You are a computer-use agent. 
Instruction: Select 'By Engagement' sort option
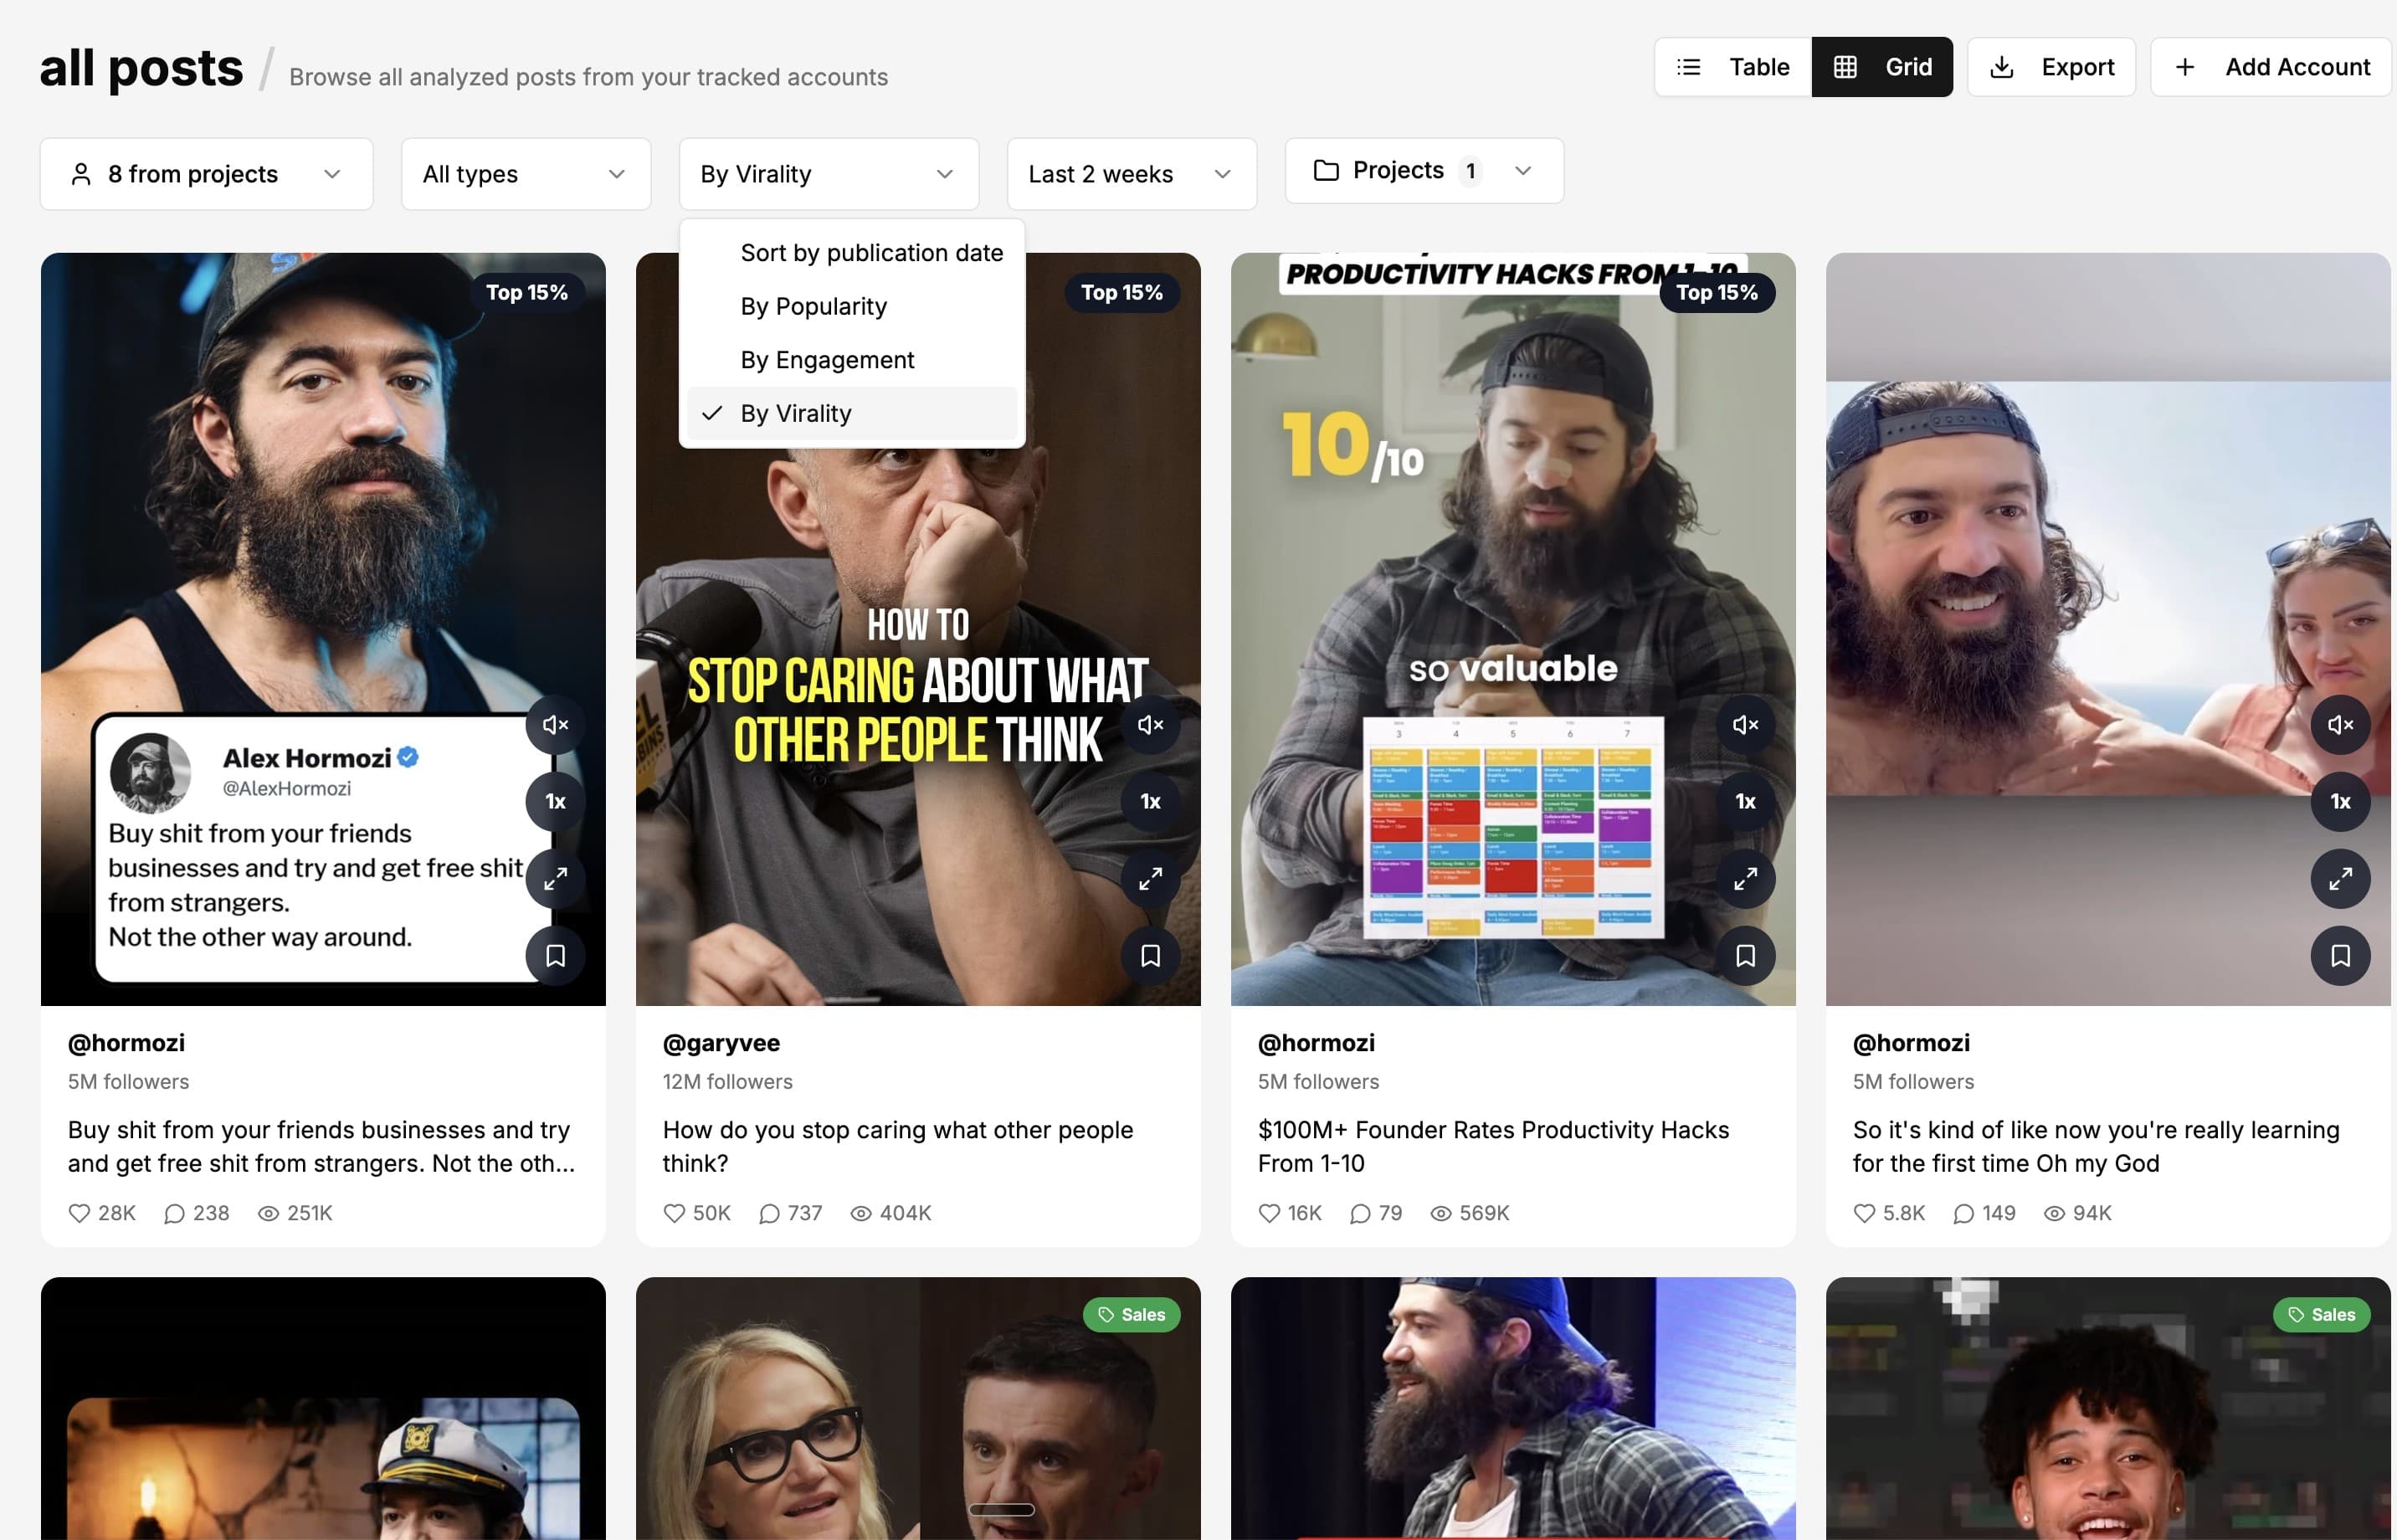point(852,360)
